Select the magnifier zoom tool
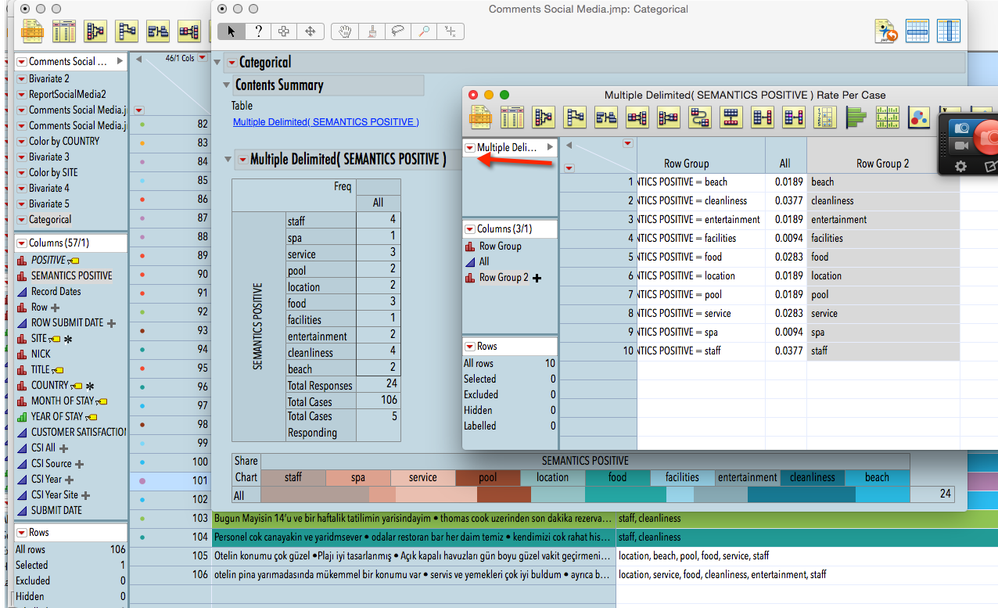 424,31
